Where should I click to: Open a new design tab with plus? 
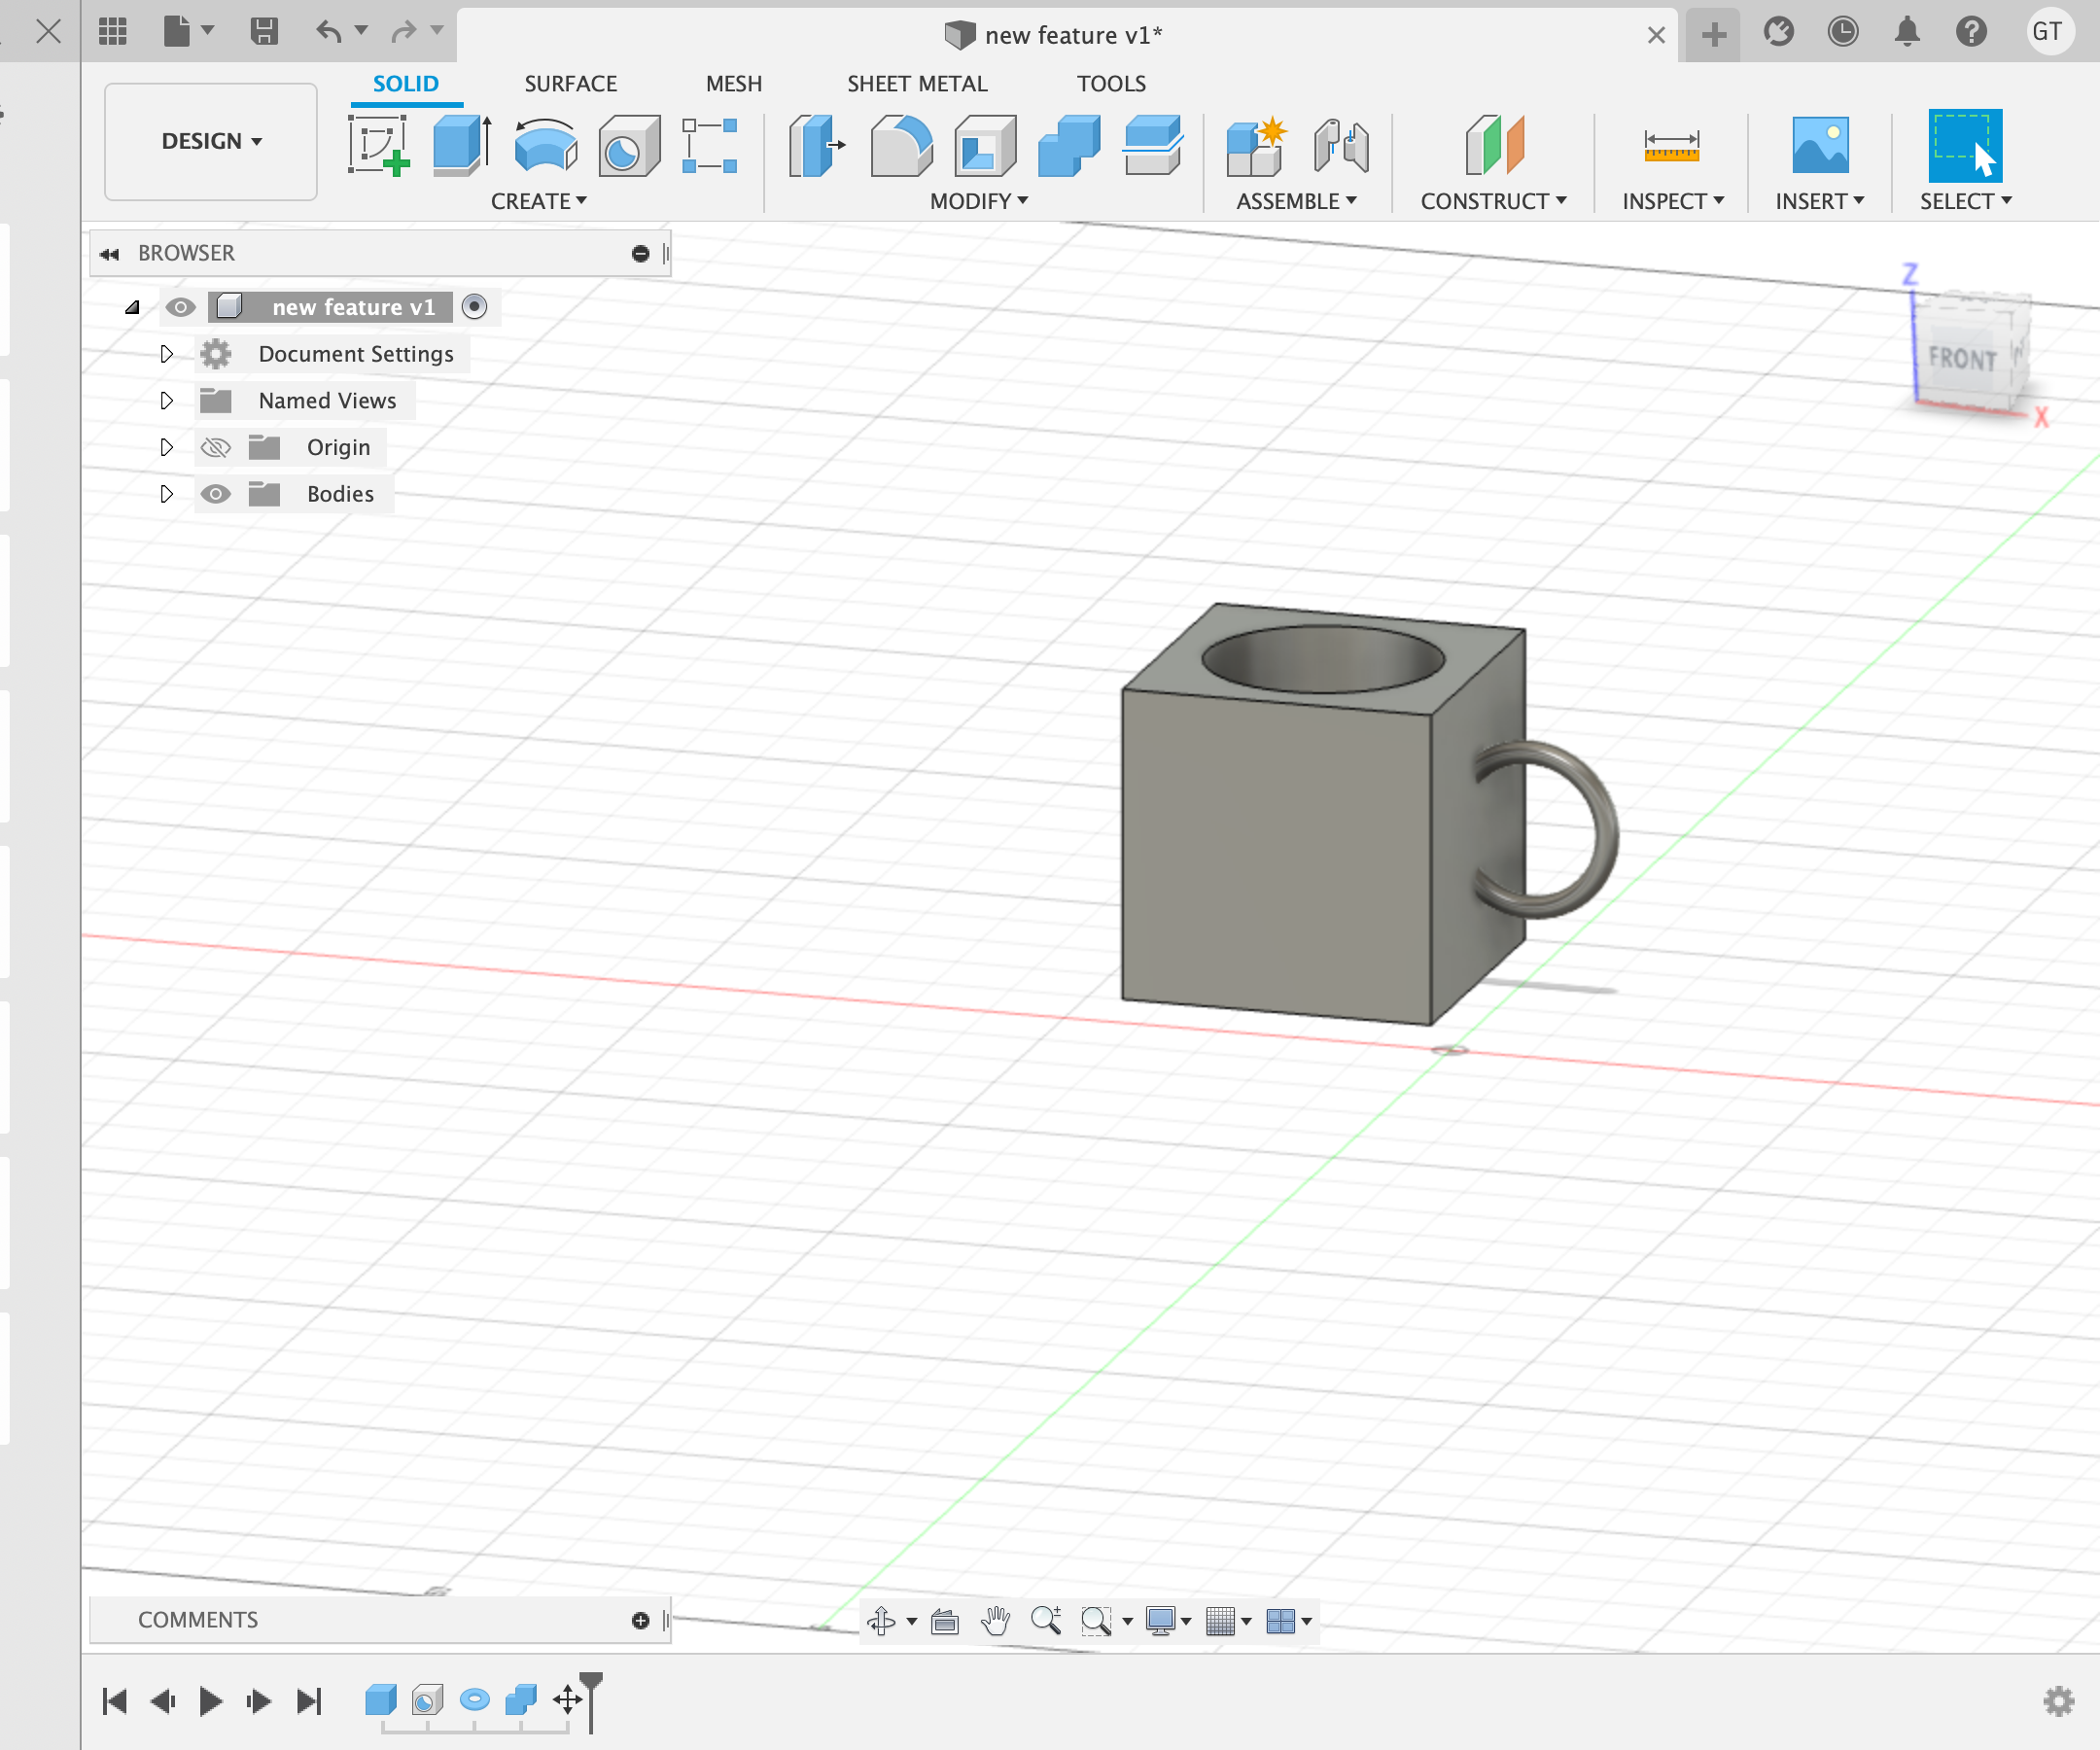click(x=1714, y=35)
